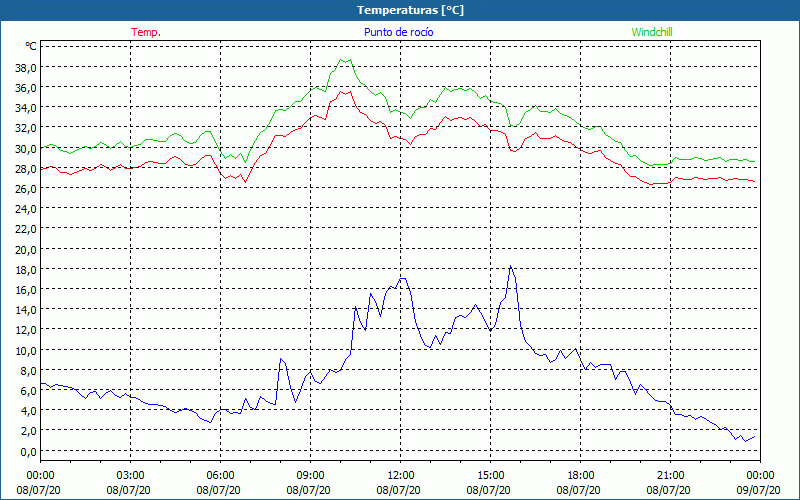
Task: Click the 12:00 time axis label
Action: (401, 476)
